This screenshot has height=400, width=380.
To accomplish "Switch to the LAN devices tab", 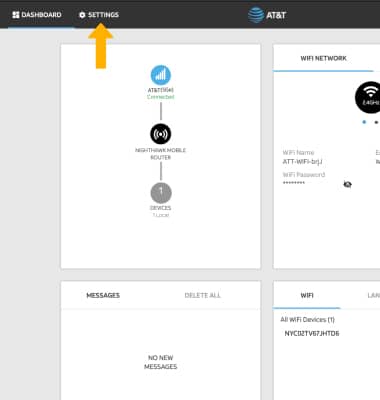I will click(x=374, y=295).
